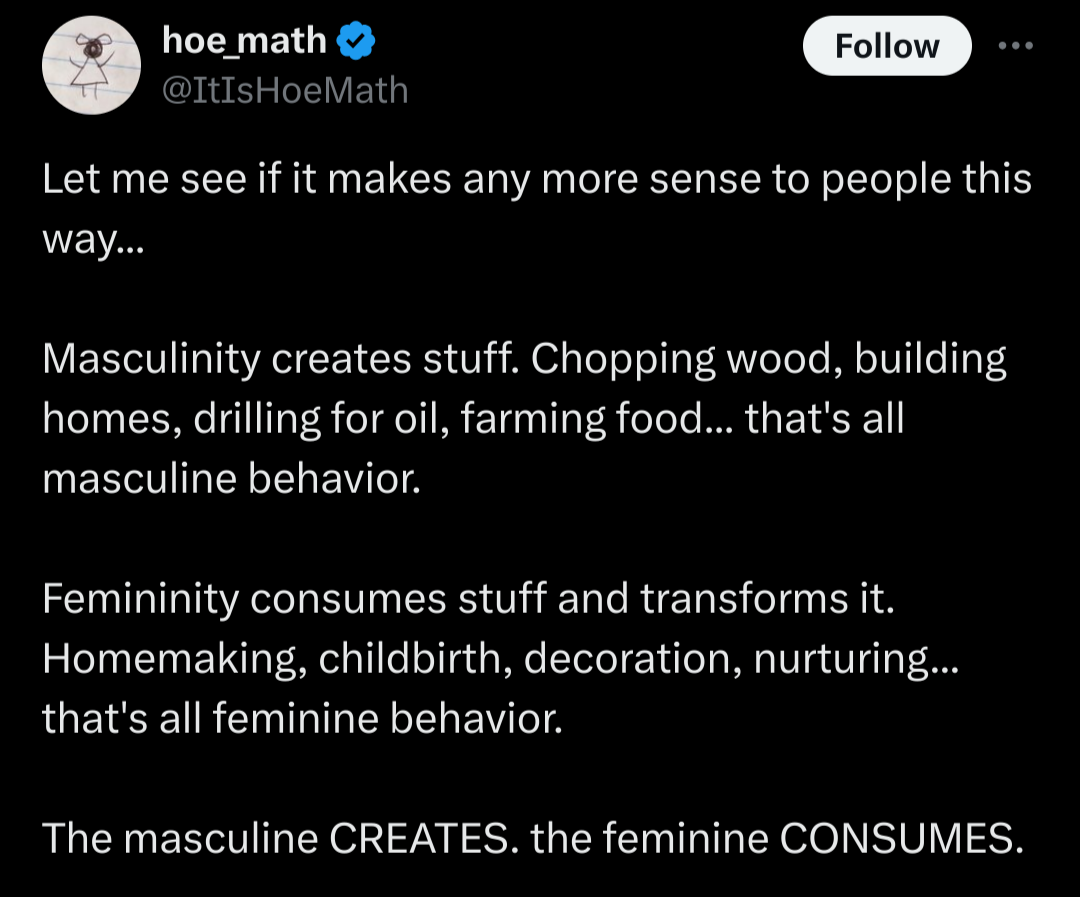
Task: Click the word "way..." in the post
Action: (x=94, y=240)
